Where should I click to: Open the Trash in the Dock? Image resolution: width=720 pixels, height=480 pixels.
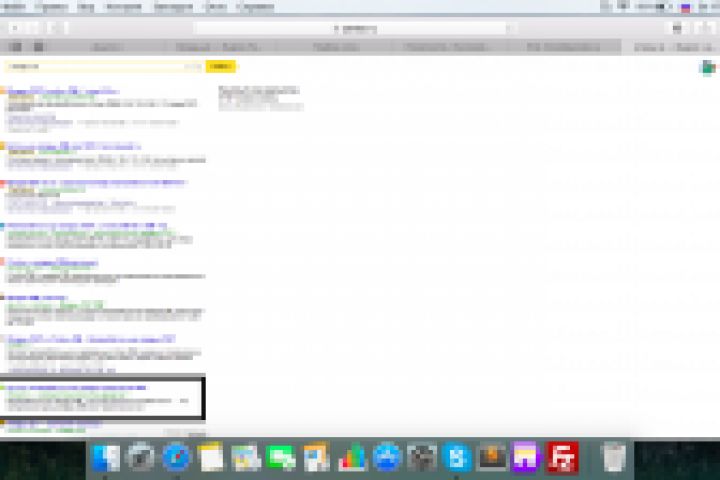pyautogui.click(x=614, y=457)
